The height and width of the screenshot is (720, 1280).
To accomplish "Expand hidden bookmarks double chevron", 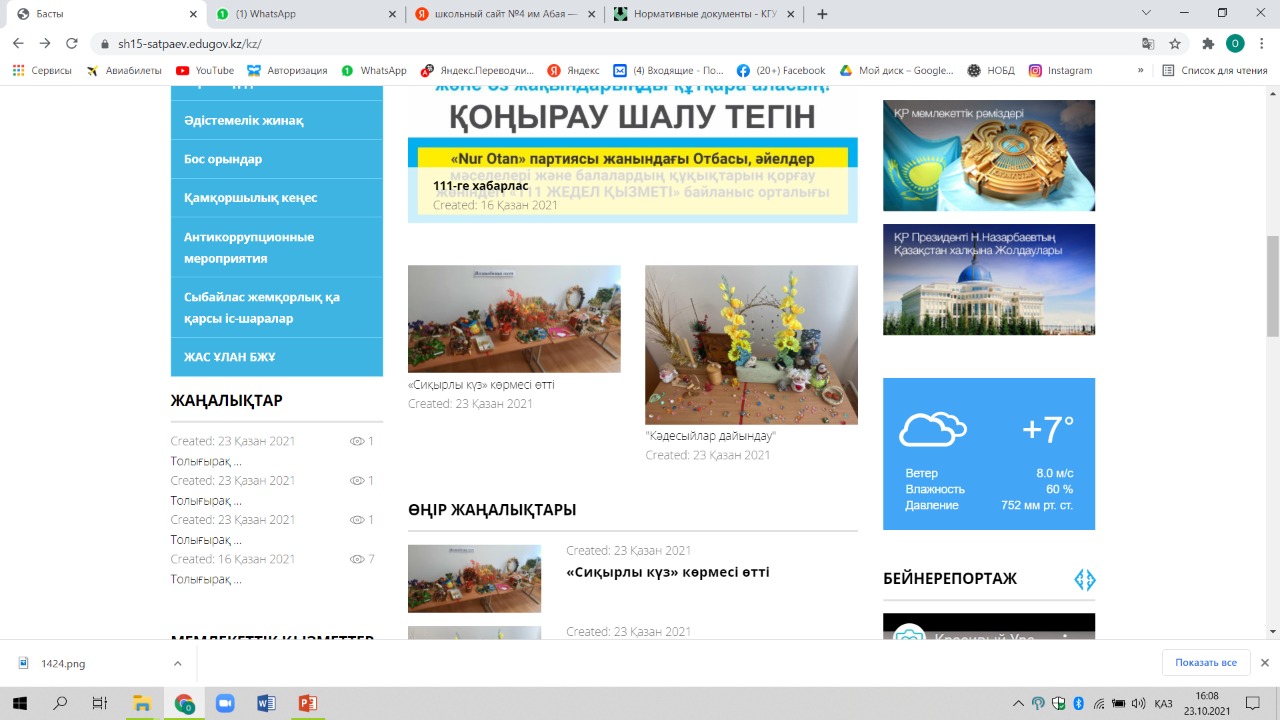I will [x=1140, y=71].
